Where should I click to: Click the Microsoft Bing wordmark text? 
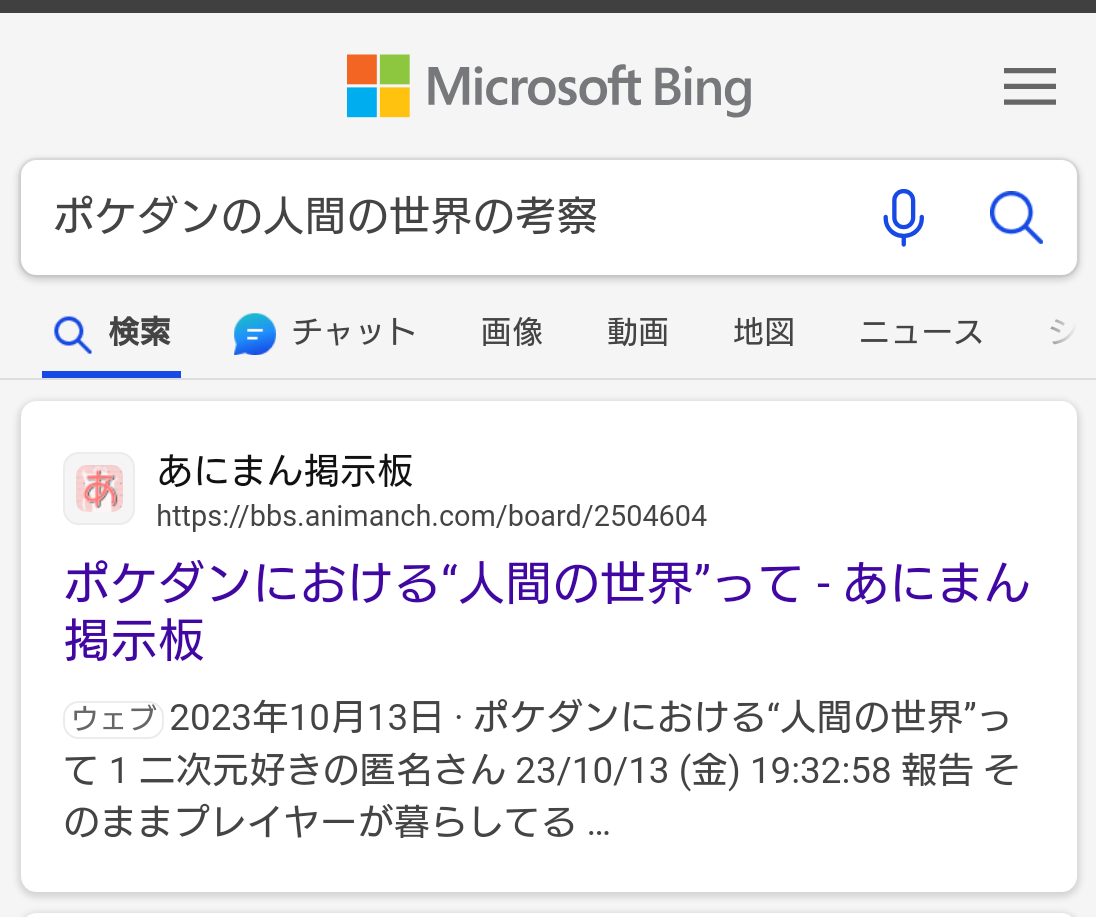click(x=588, y=87)
